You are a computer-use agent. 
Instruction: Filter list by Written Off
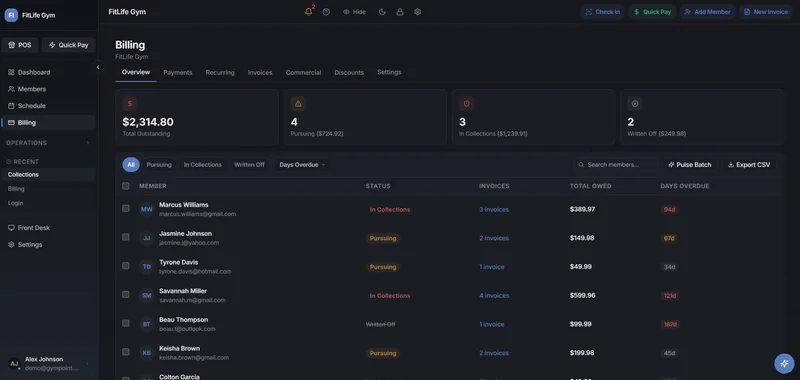(x=249, y=165)
